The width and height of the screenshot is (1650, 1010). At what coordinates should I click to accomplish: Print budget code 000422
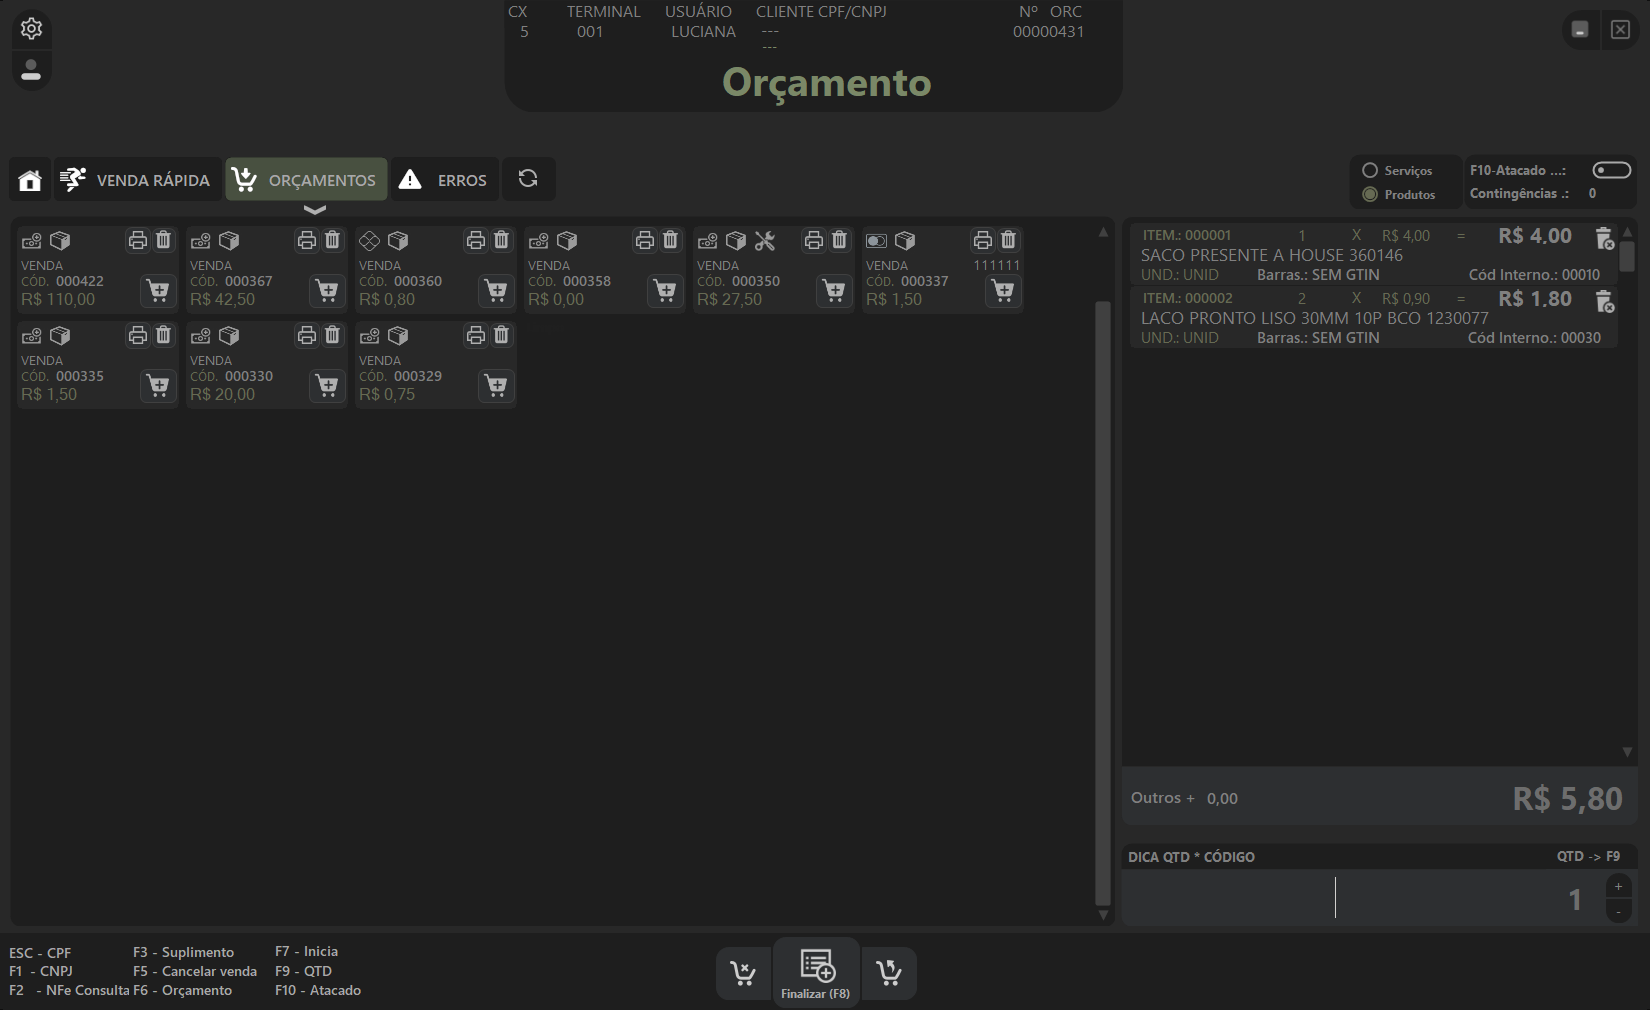(138, 240)
